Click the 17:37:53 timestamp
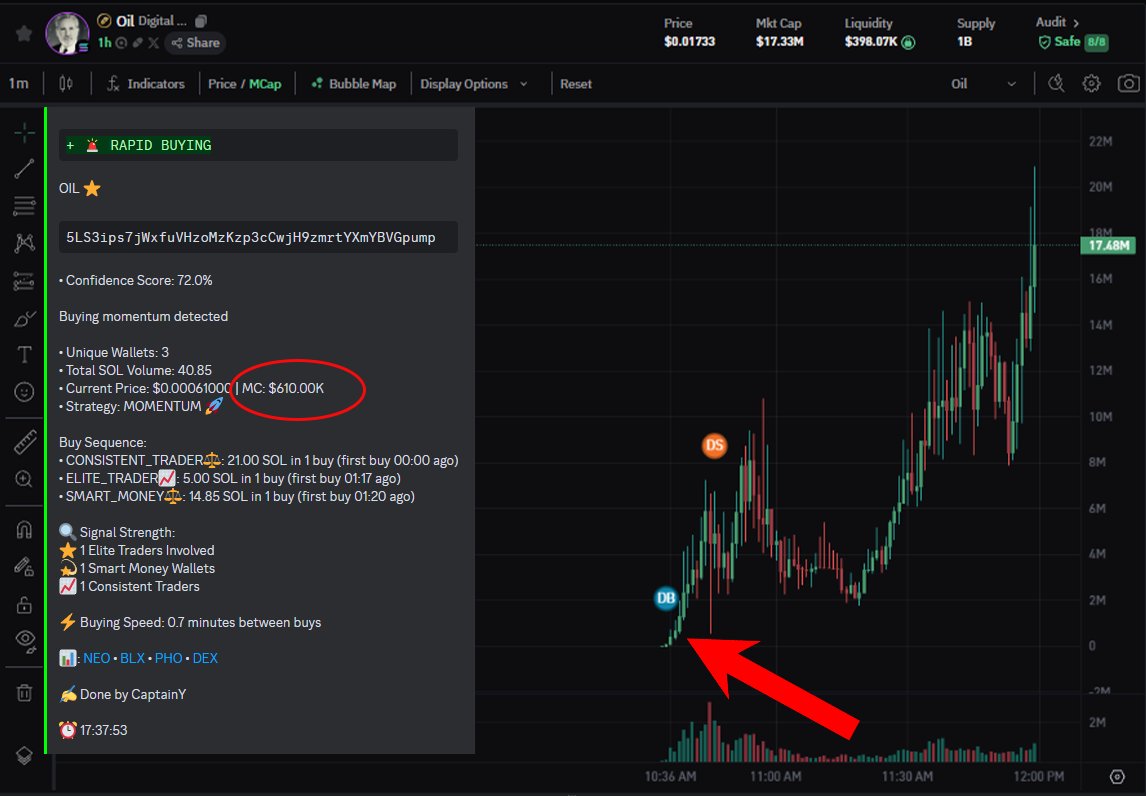 tap(104, 730)
